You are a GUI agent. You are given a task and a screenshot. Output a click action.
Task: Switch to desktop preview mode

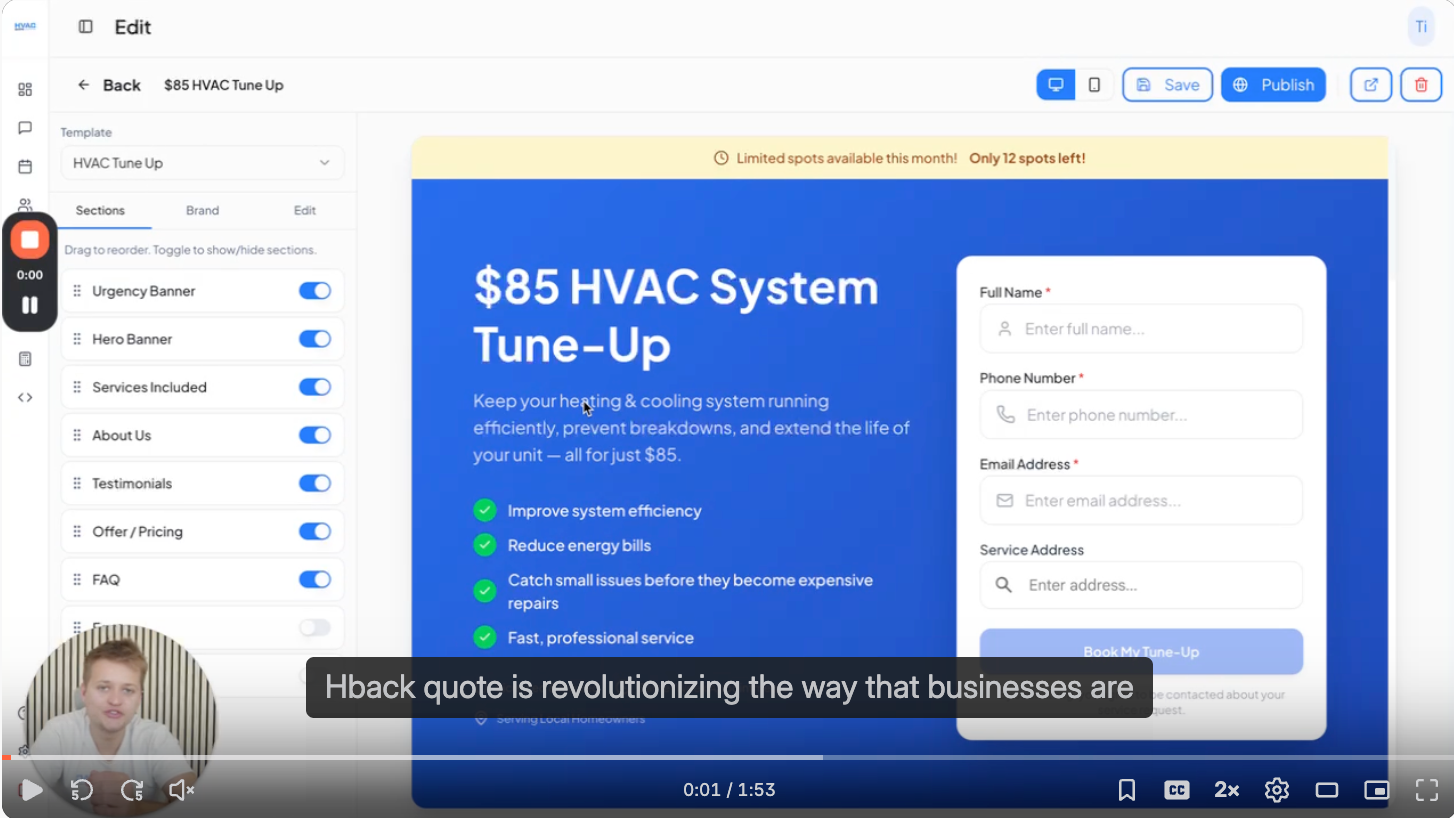[1055, 85]
